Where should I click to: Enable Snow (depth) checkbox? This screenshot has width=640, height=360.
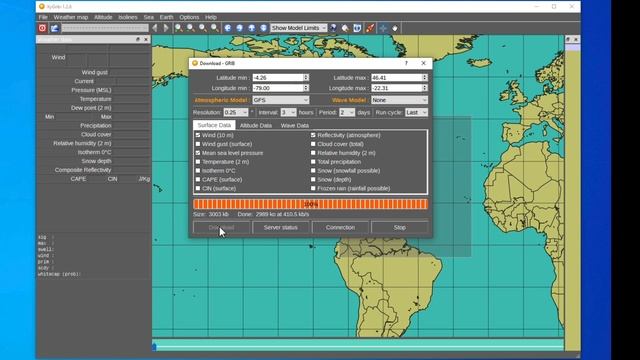click(x=313, y=180)
